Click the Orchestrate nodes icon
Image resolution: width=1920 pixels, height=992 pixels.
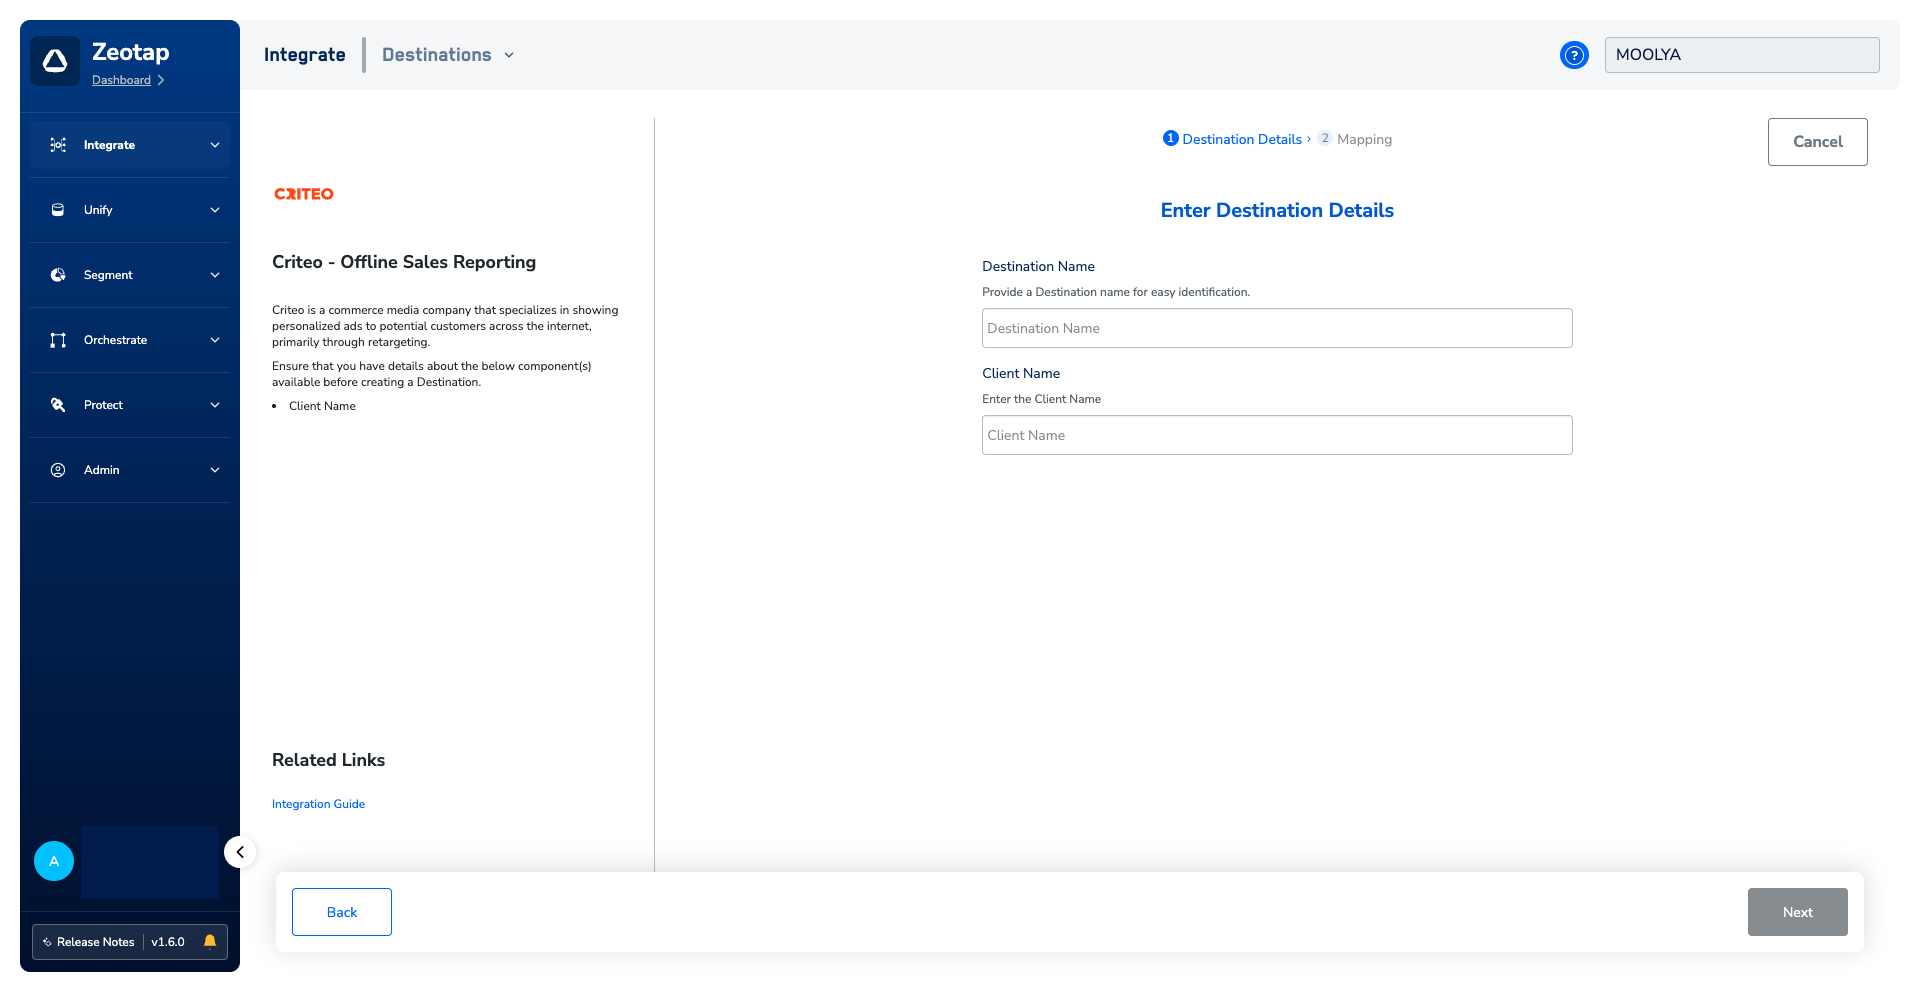pyautogui.click(x=58, y=340)
